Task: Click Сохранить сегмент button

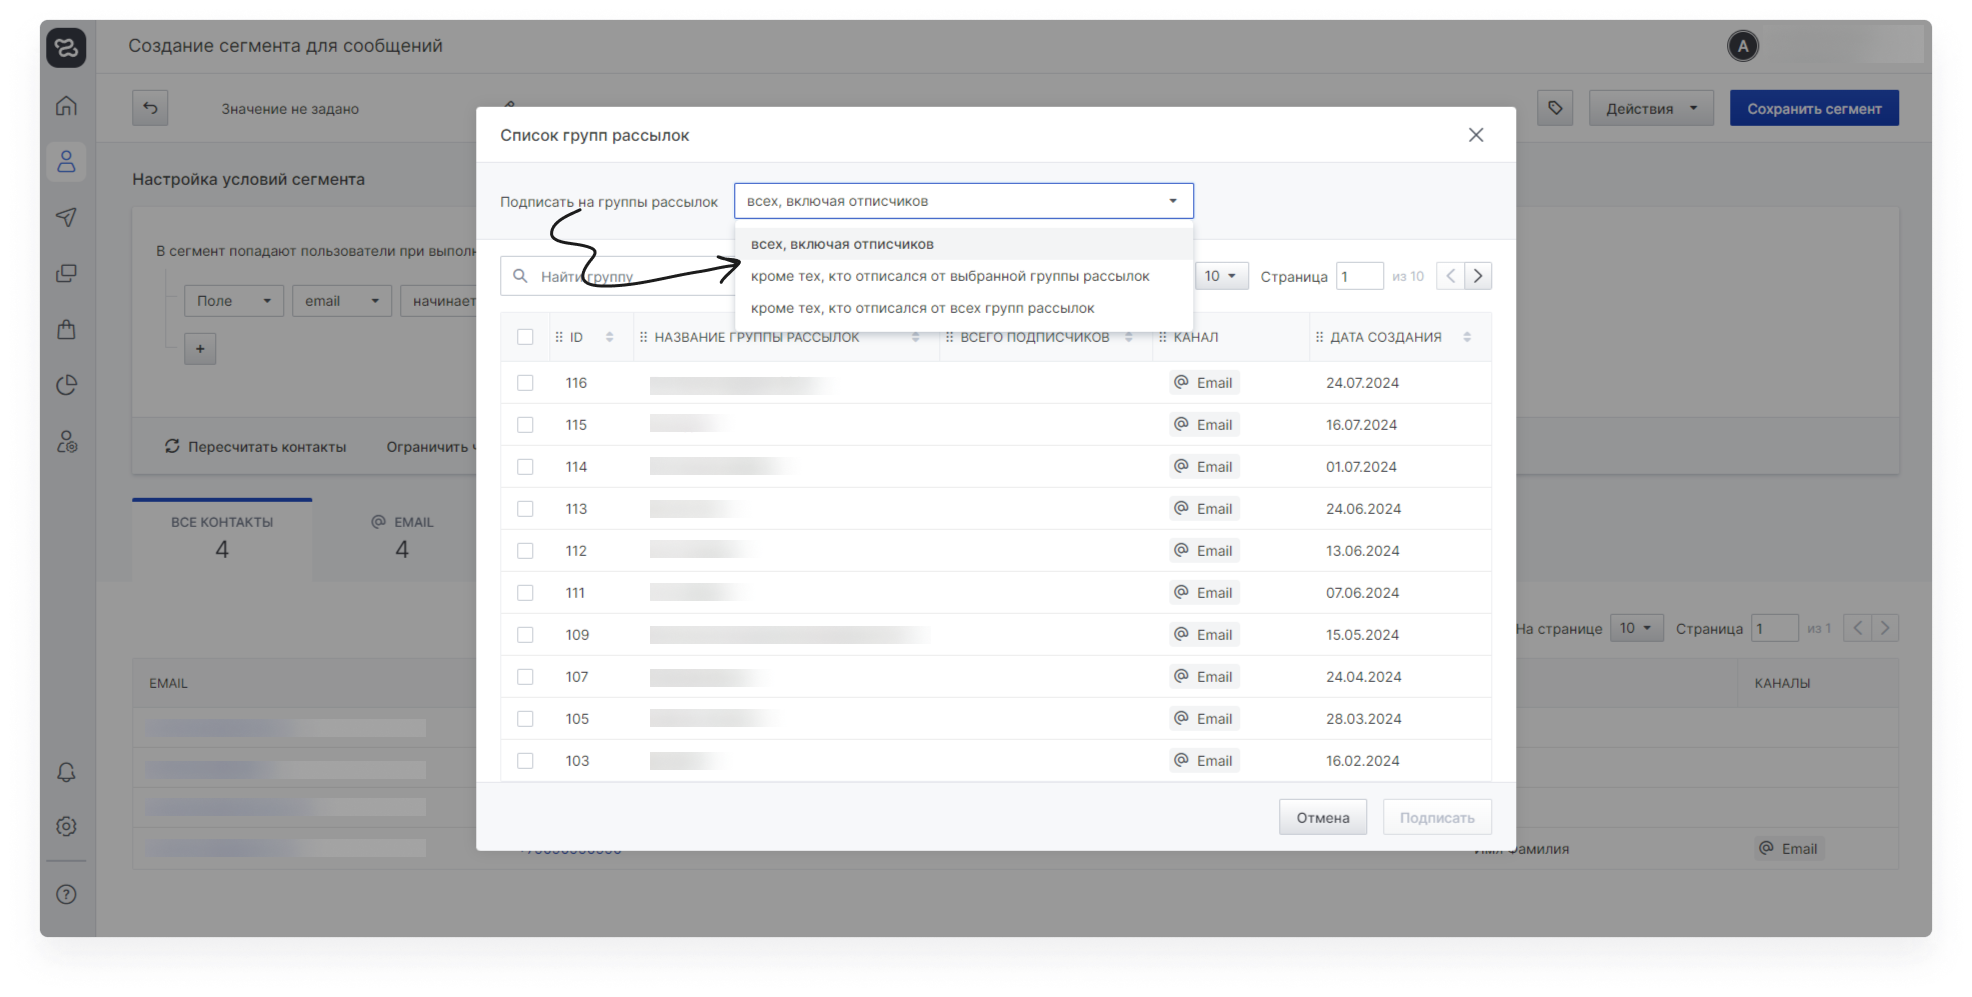Action: pyautogui.click(x=1814, y=108)
